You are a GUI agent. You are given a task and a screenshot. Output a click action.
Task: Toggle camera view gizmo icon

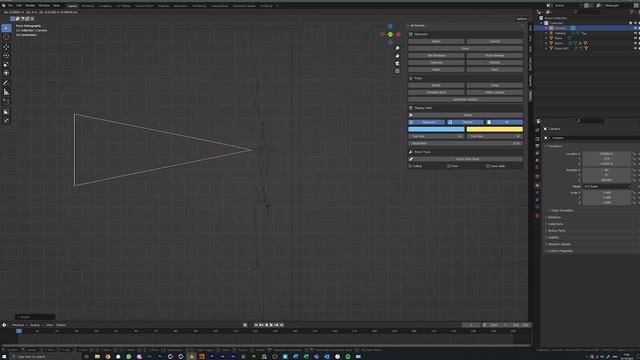pos(397,64)
